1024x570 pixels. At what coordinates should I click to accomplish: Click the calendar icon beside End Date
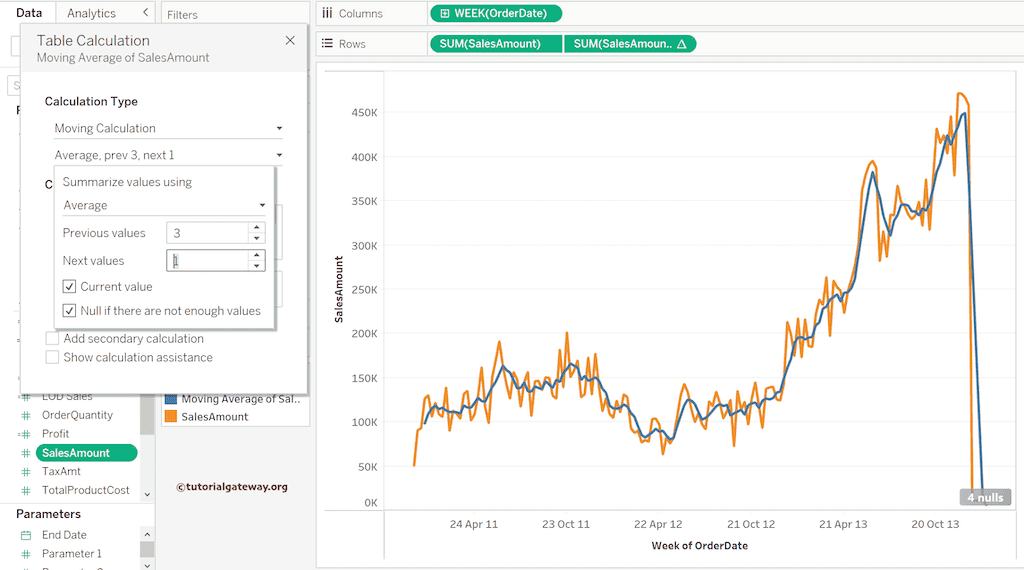pyautogui.click(x=26, y=535)
